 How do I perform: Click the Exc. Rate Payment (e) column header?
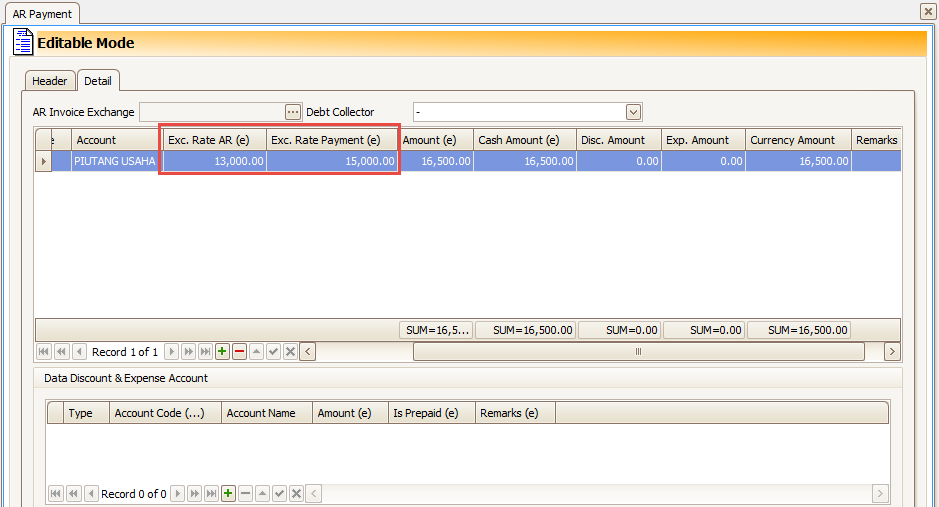click(x=332, y=140)
